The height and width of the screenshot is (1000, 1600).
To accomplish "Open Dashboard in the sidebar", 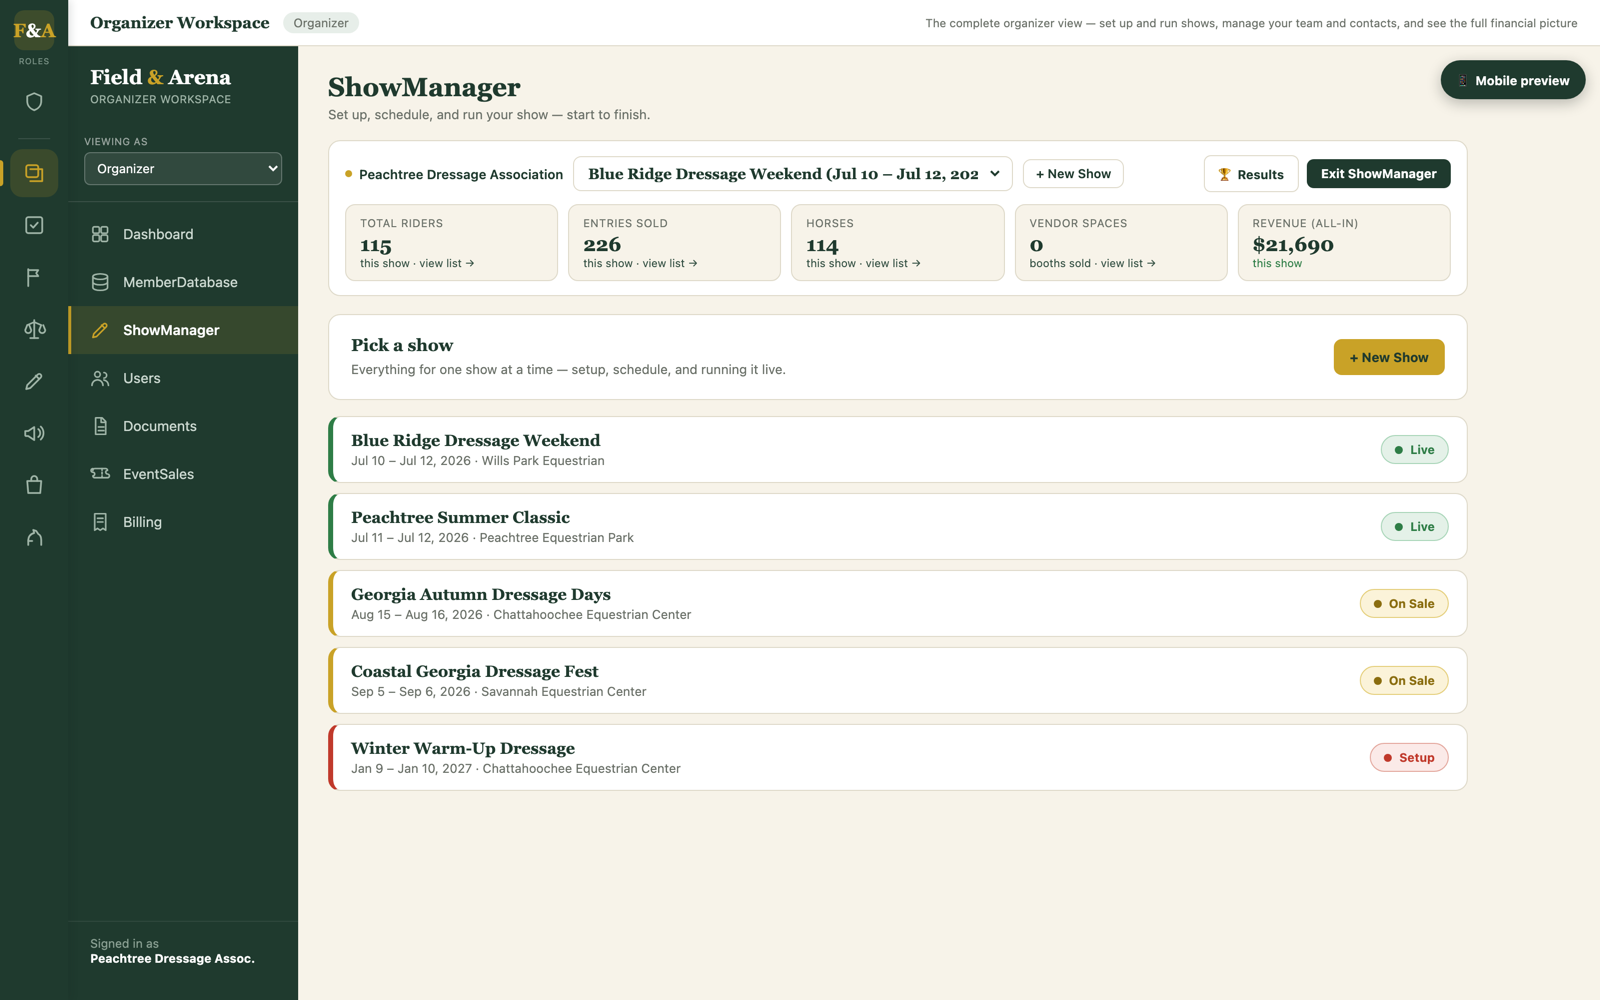I will [x=183, y=234].
